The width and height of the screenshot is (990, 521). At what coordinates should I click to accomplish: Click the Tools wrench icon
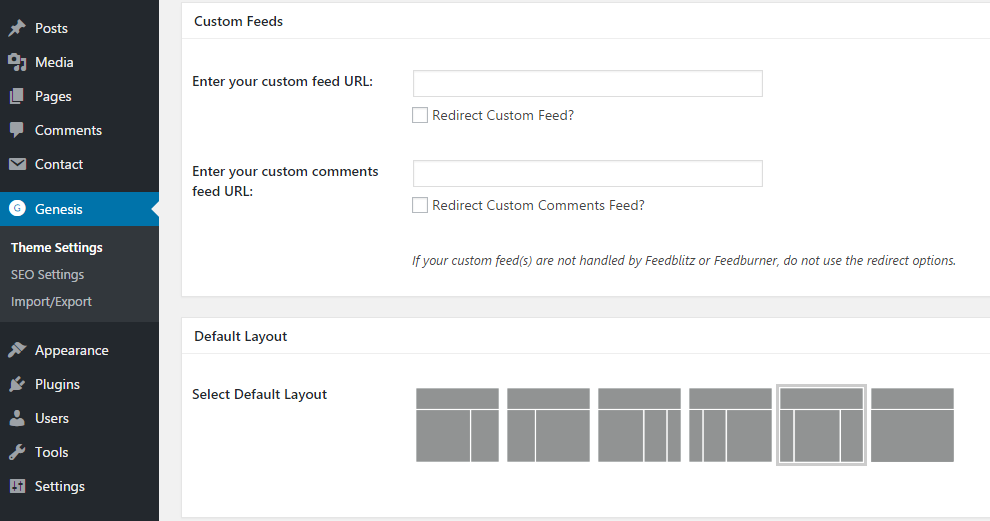click(17, 452)
